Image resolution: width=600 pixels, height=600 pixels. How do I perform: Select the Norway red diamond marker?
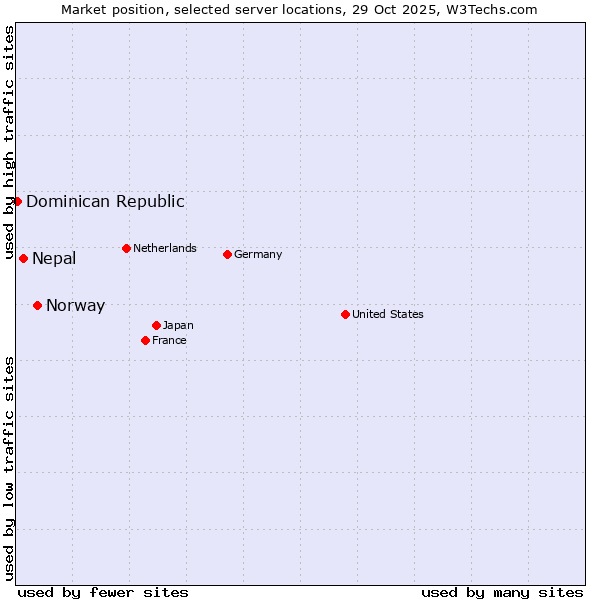pyautogui.click(x=37, y=305)
